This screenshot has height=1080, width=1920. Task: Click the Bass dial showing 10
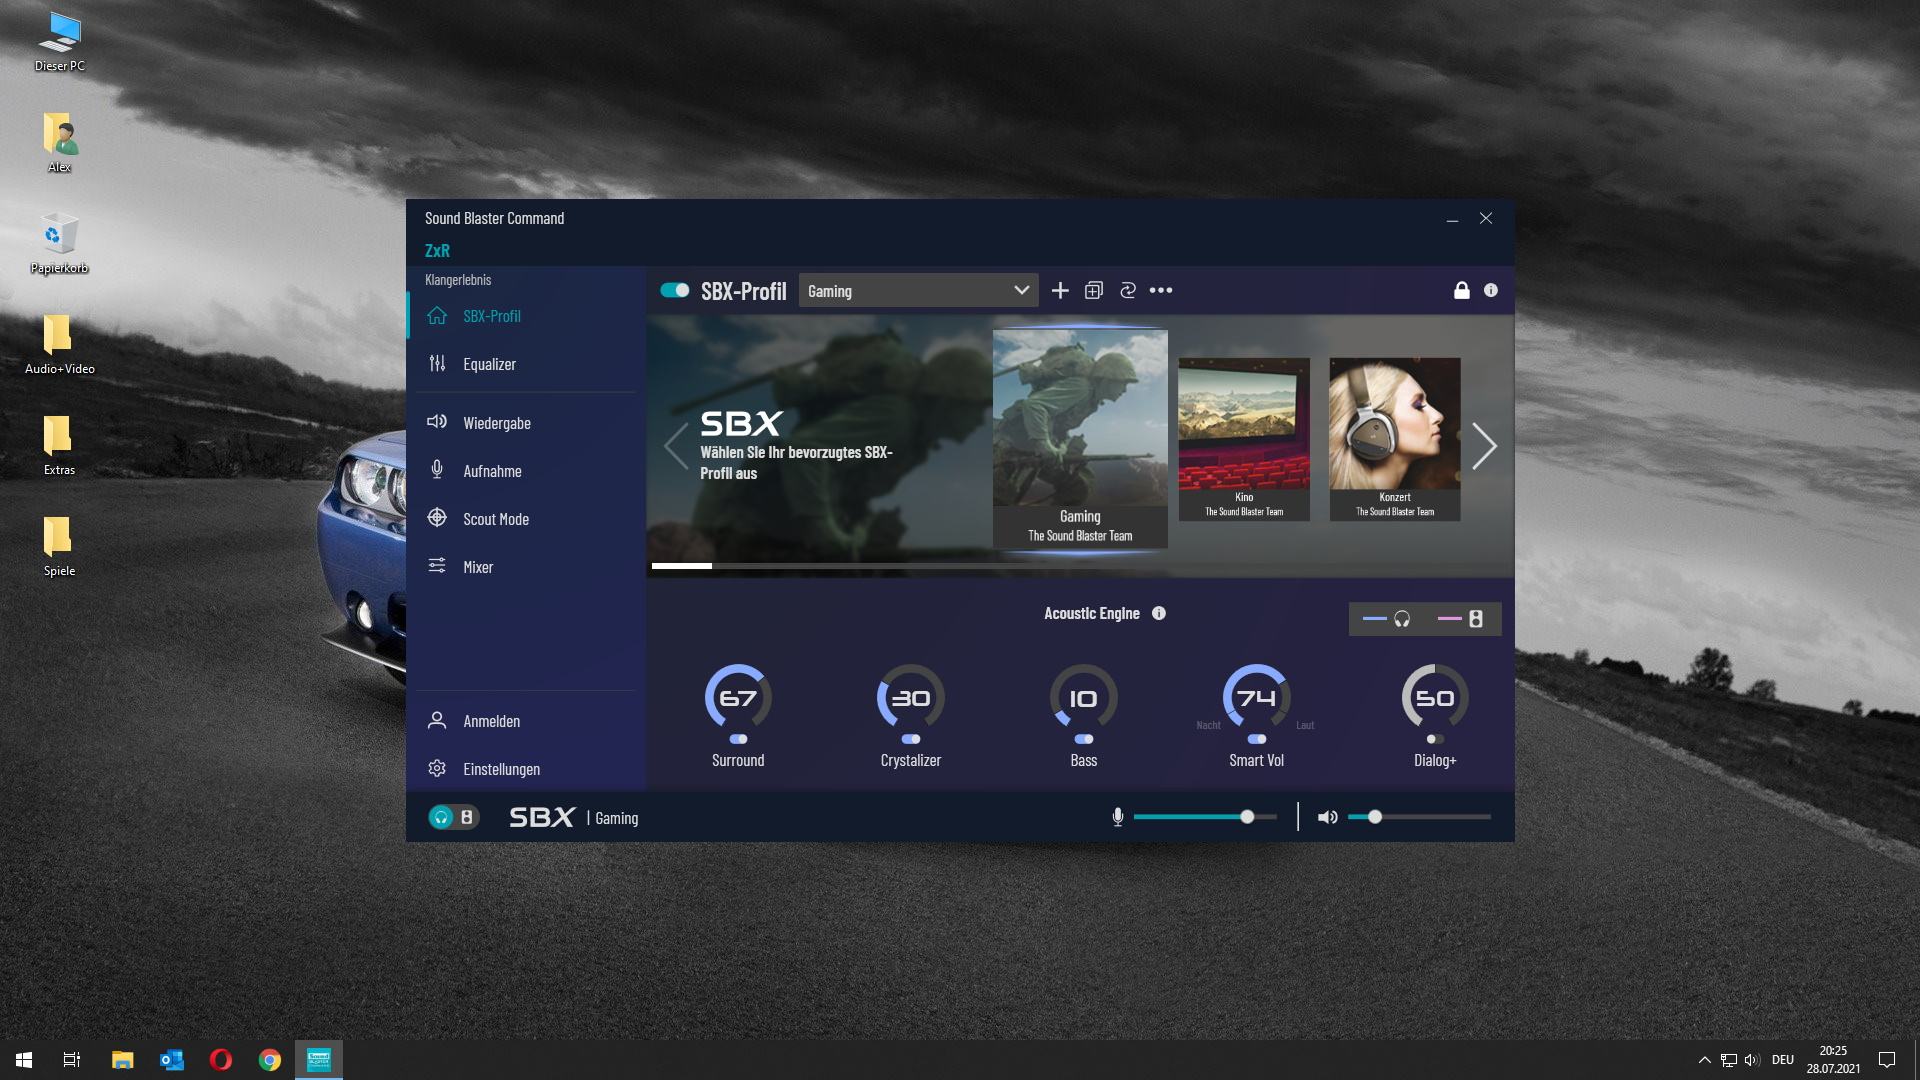[1083, 697]
